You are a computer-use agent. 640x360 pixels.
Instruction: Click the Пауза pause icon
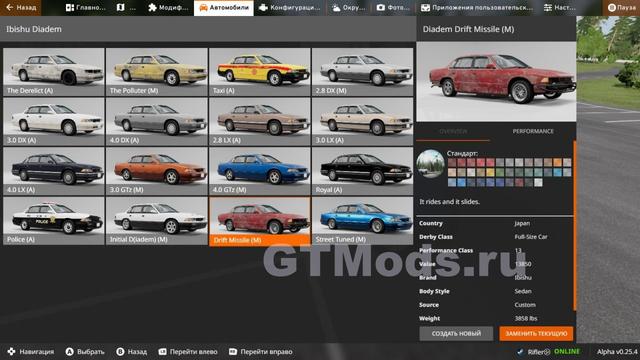point(612,8)
